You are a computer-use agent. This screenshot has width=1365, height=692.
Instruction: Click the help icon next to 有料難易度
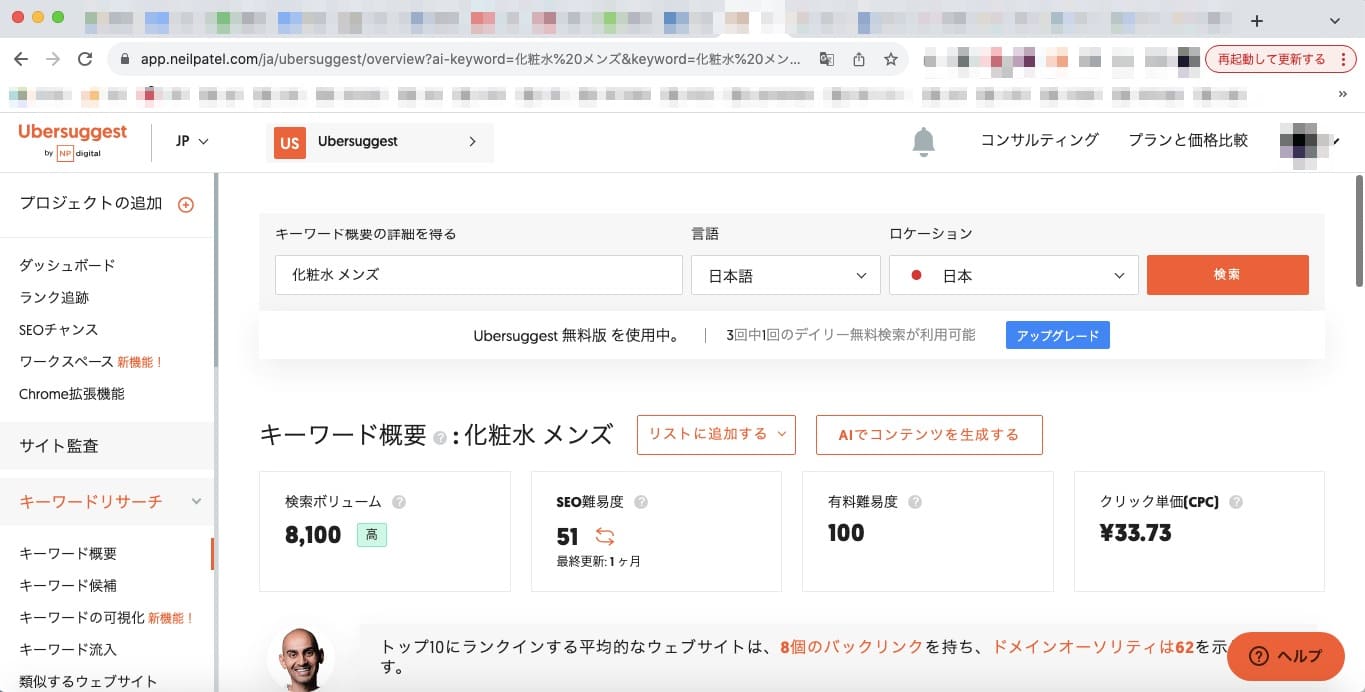[915, 502]
